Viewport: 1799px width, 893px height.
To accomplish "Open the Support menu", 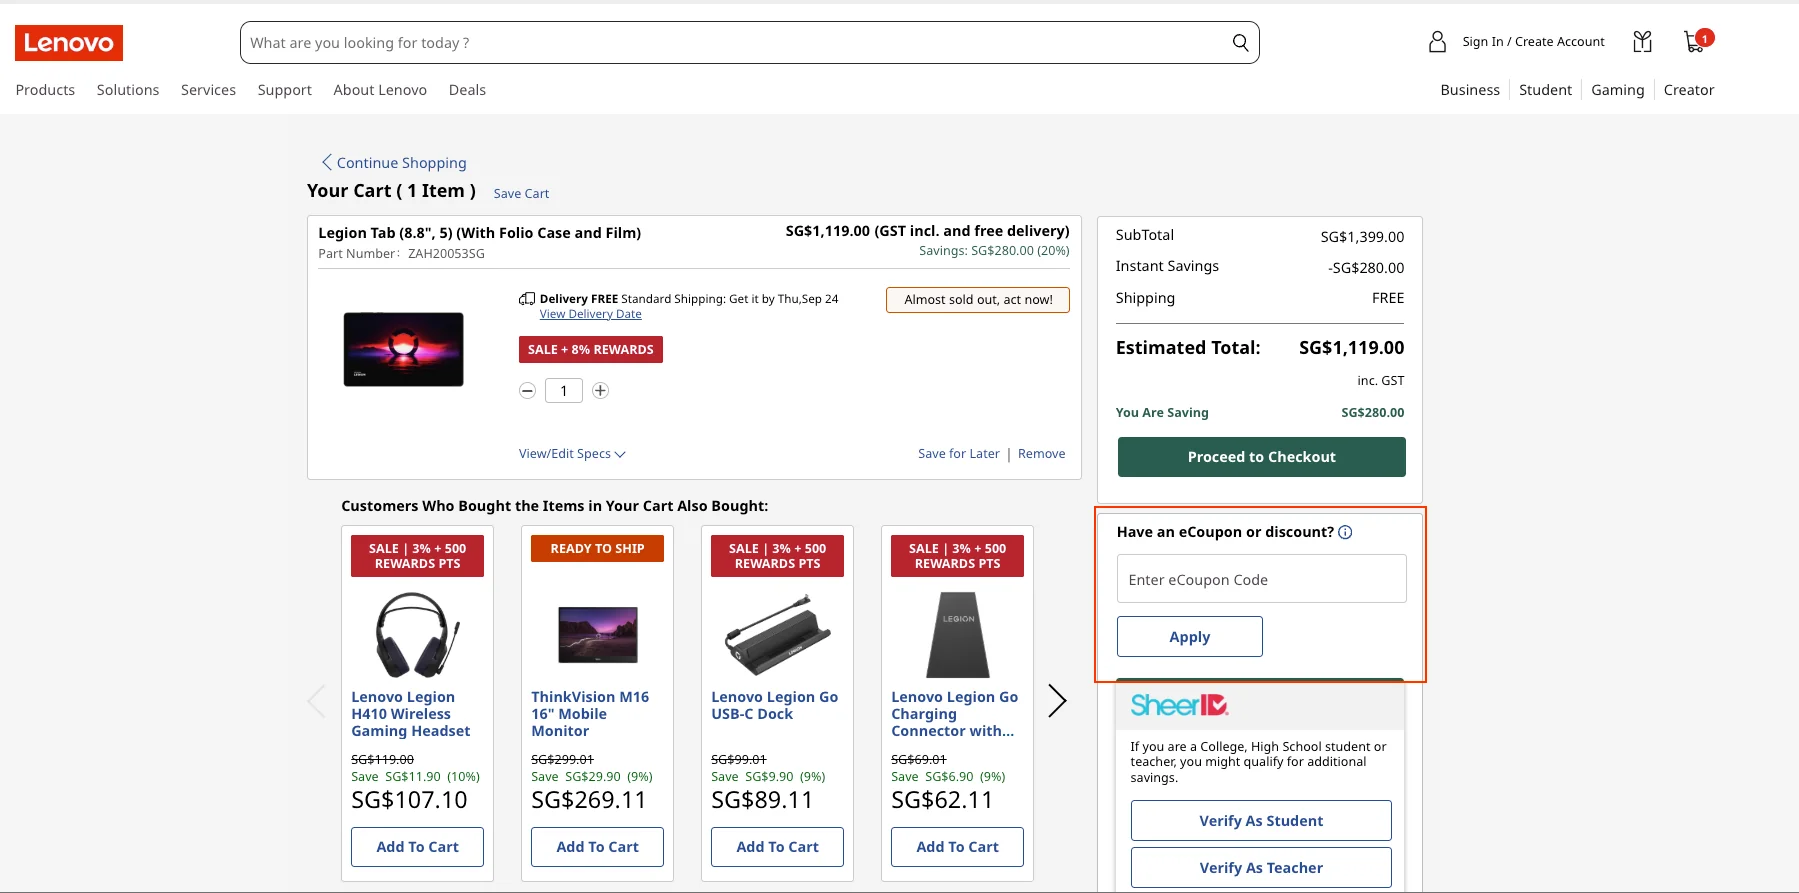I will coord(285,90).
